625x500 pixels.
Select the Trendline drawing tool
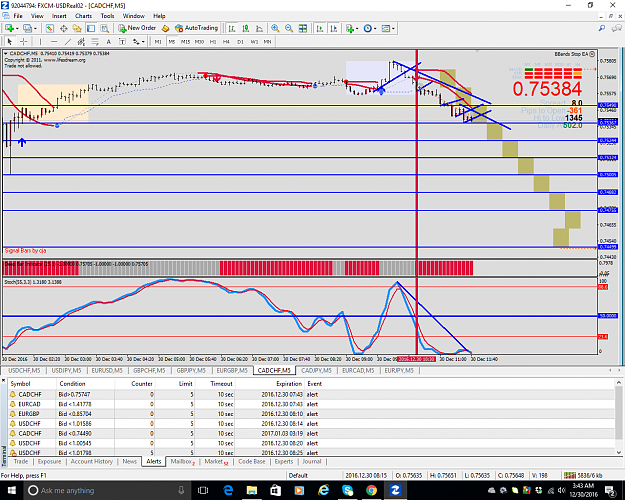(x=68, y=41)
